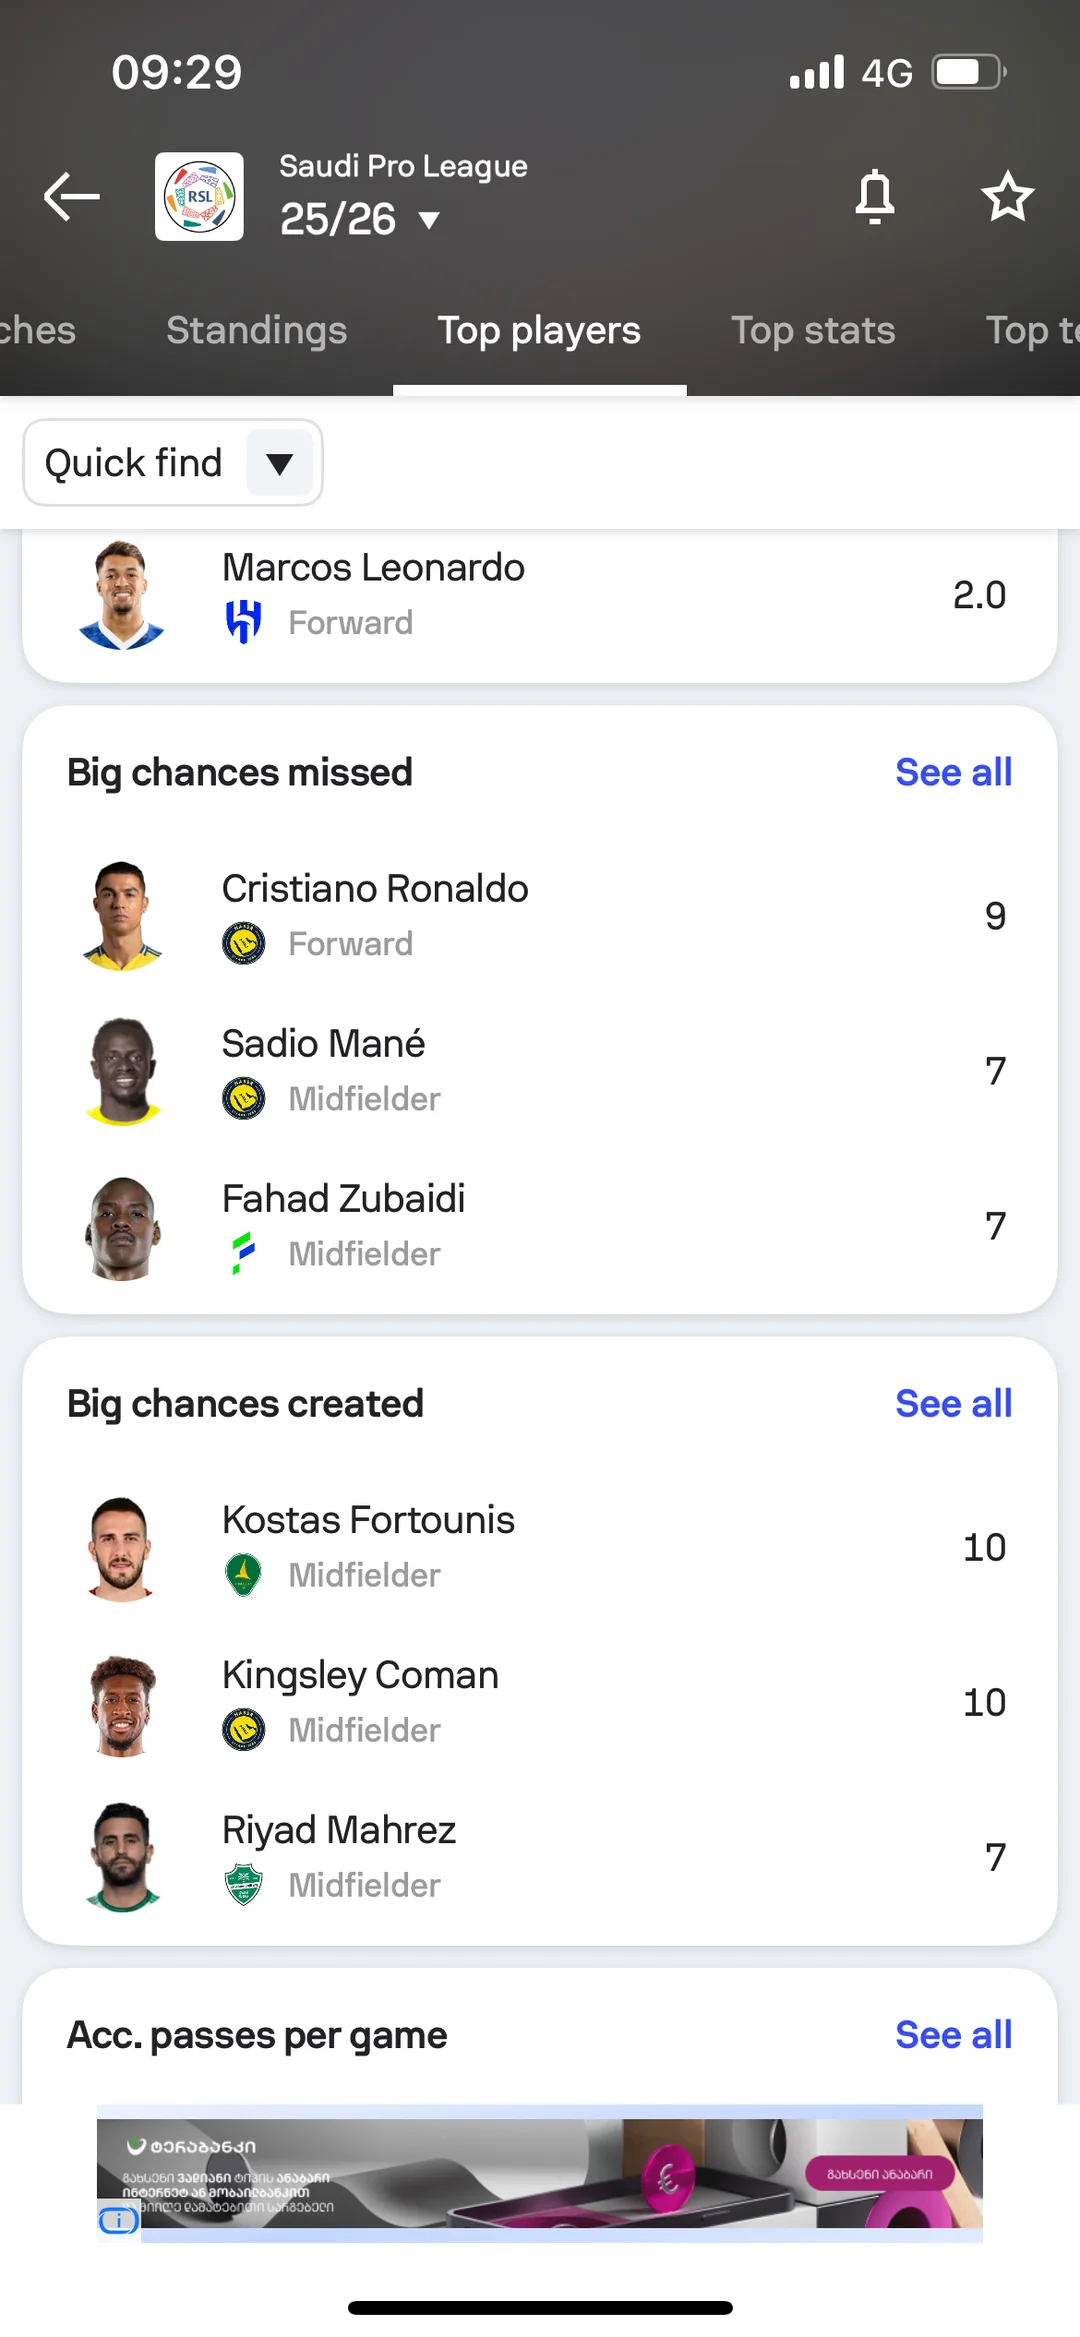Tap Fahad Zubaidi's club badge icon
This screenshot has width=1080, height=2337.
click(243, 1253)
